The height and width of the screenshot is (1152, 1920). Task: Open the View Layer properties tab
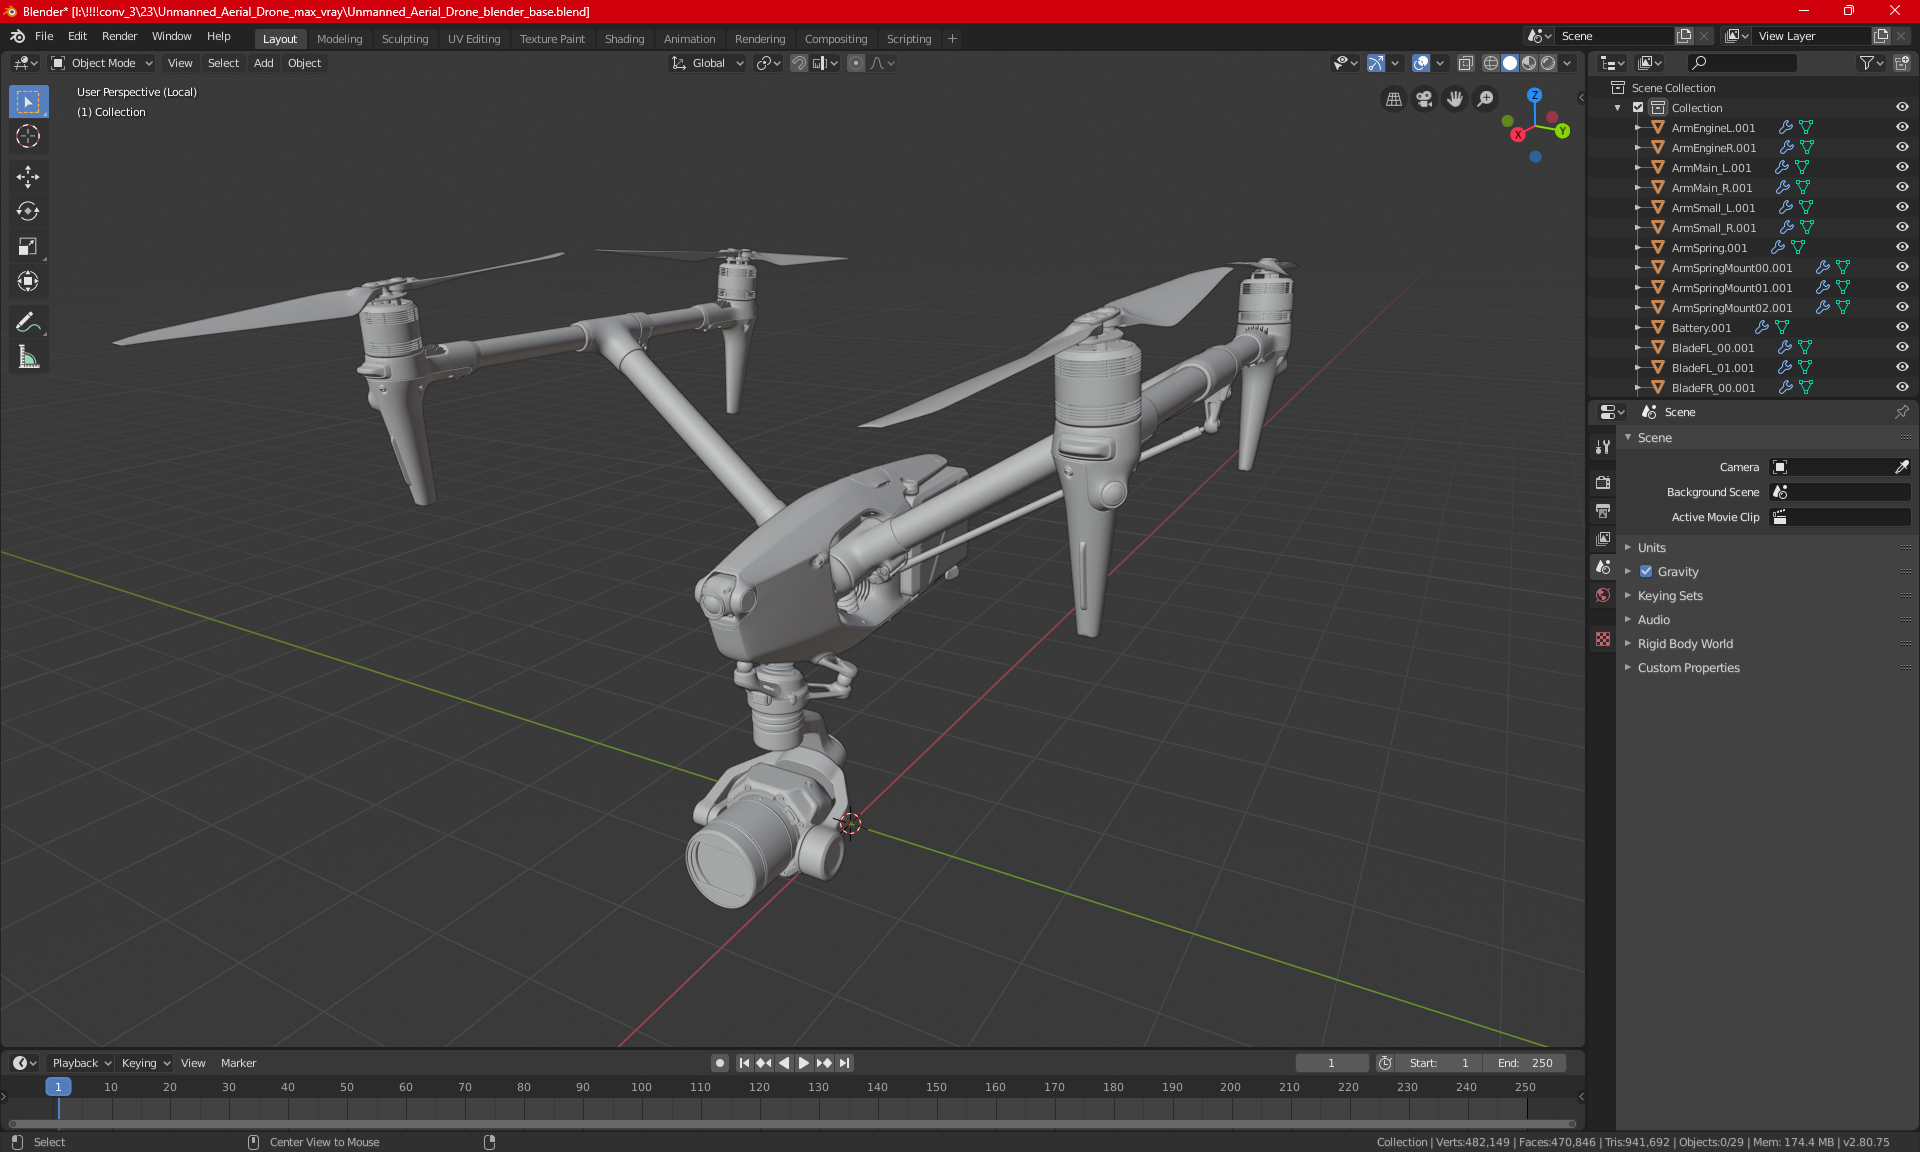coord(1603,539)
